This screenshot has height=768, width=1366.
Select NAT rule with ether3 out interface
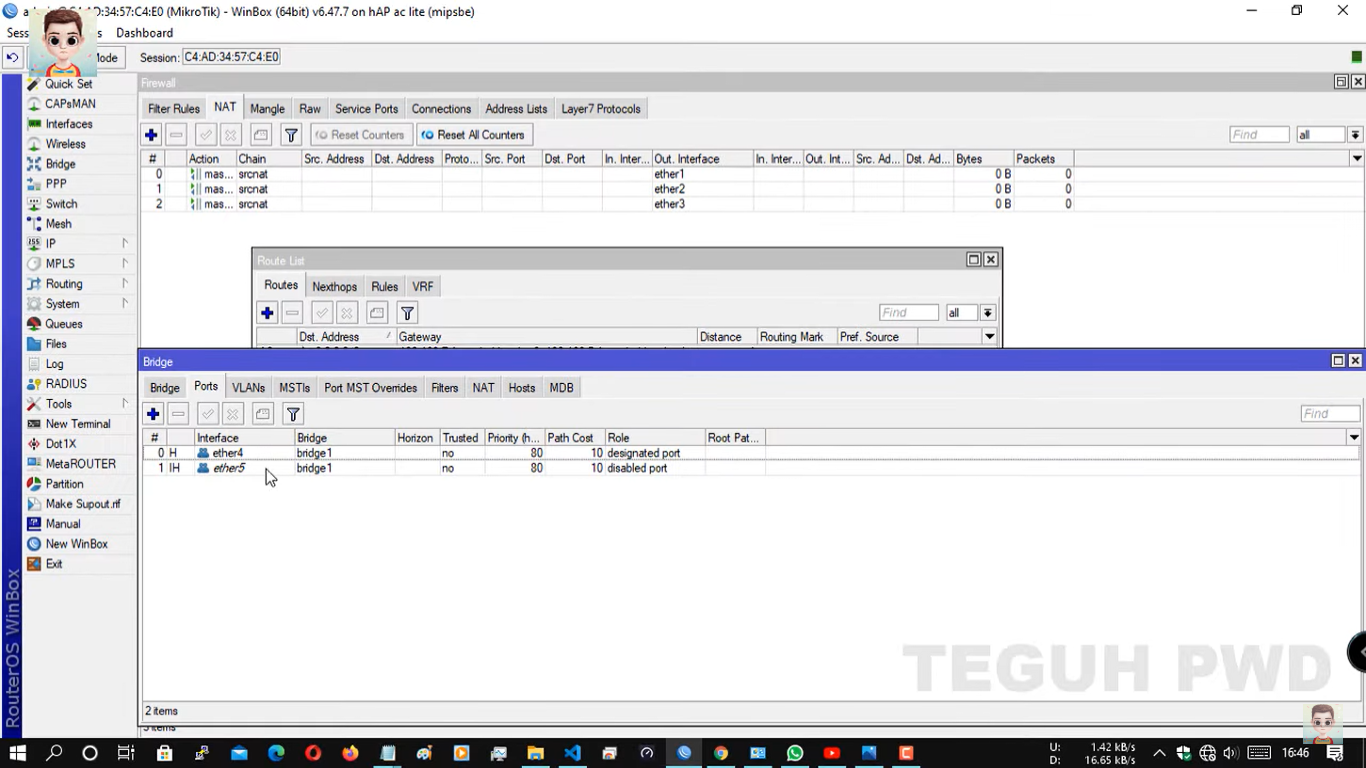click(752, 204)
